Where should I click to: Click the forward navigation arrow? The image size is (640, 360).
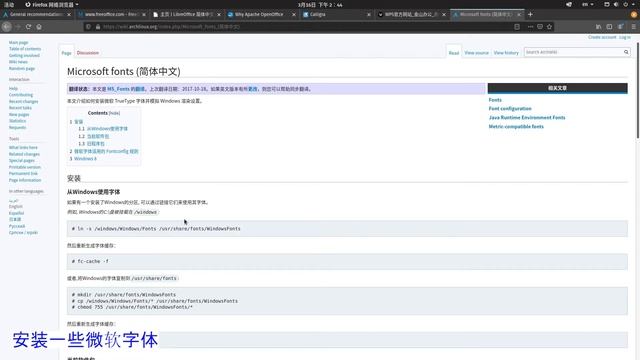pos(18,27)
